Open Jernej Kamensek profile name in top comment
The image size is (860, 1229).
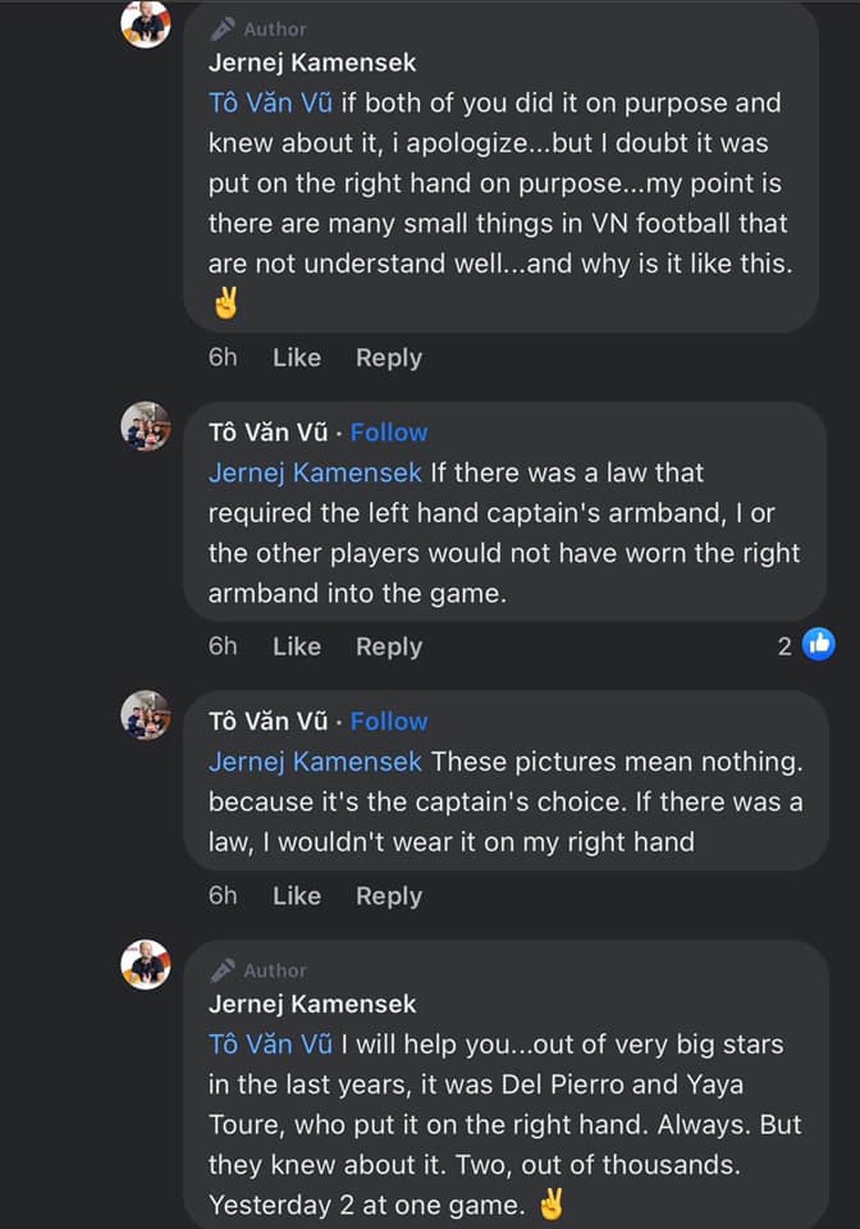coord(312,62)
